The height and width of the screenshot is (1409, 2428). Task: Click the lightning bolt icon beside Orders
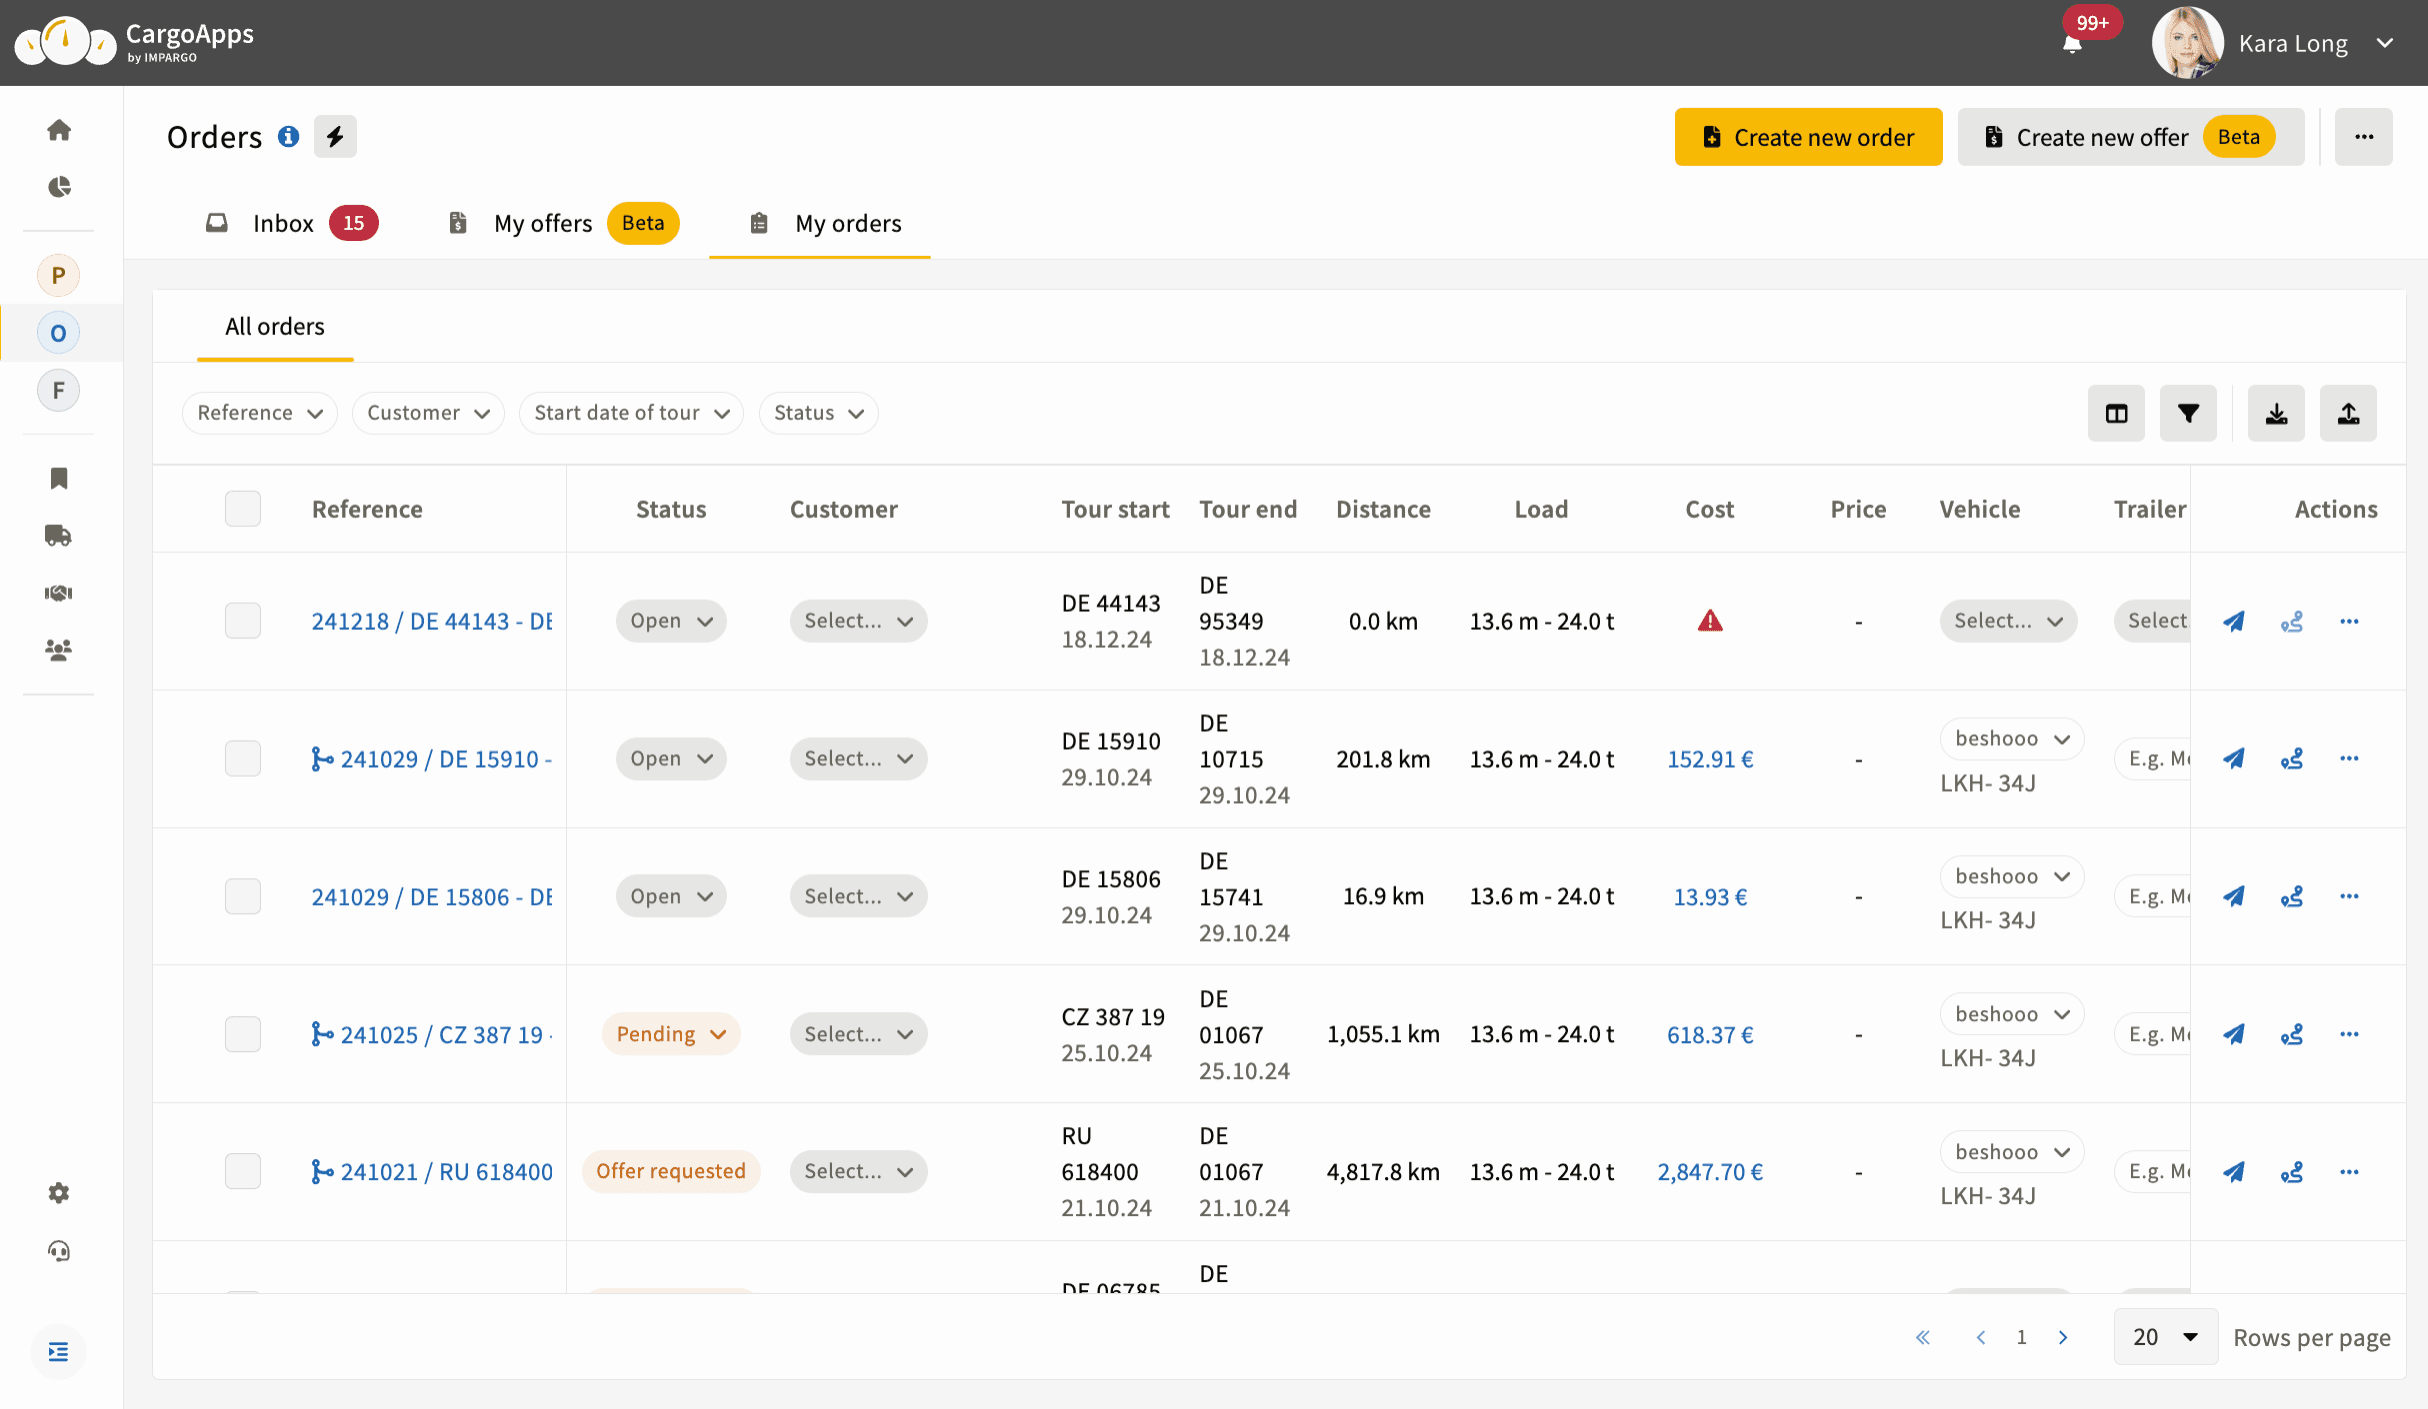(x=335, y=137)
